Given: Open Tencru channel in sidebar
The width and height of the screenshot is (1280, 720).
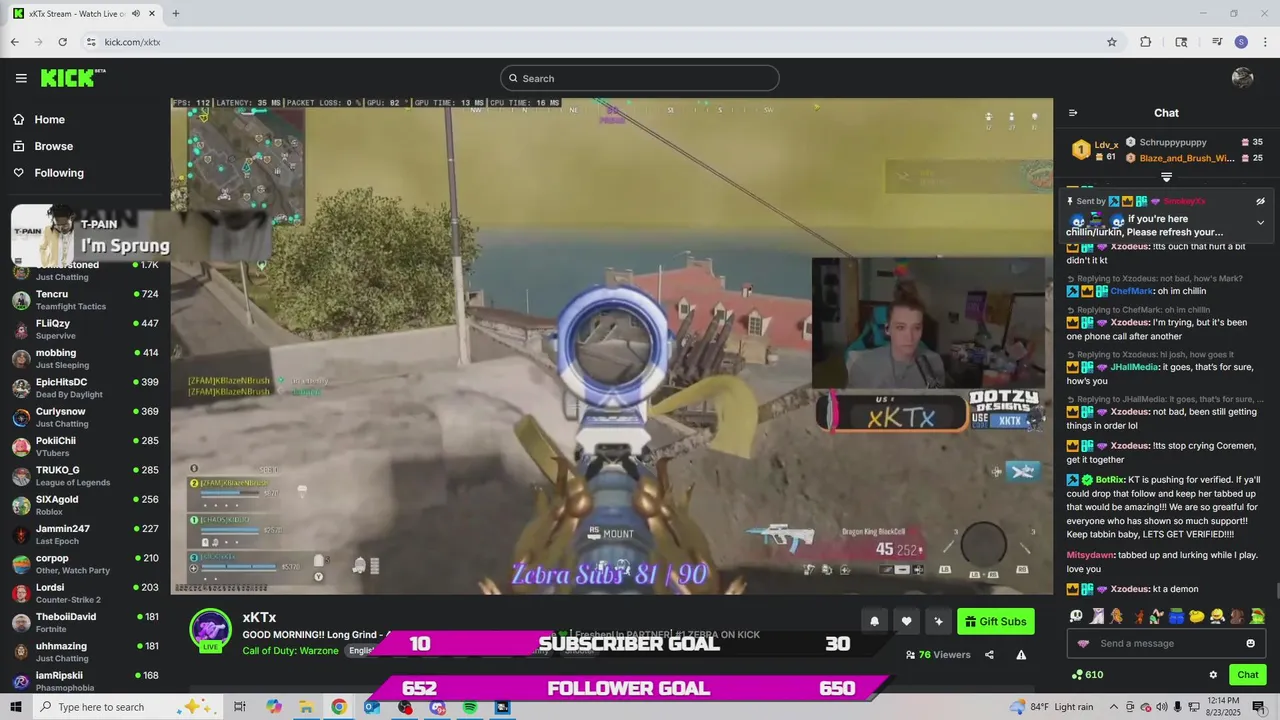Looking at the screenshot, I should click(85, 300).
